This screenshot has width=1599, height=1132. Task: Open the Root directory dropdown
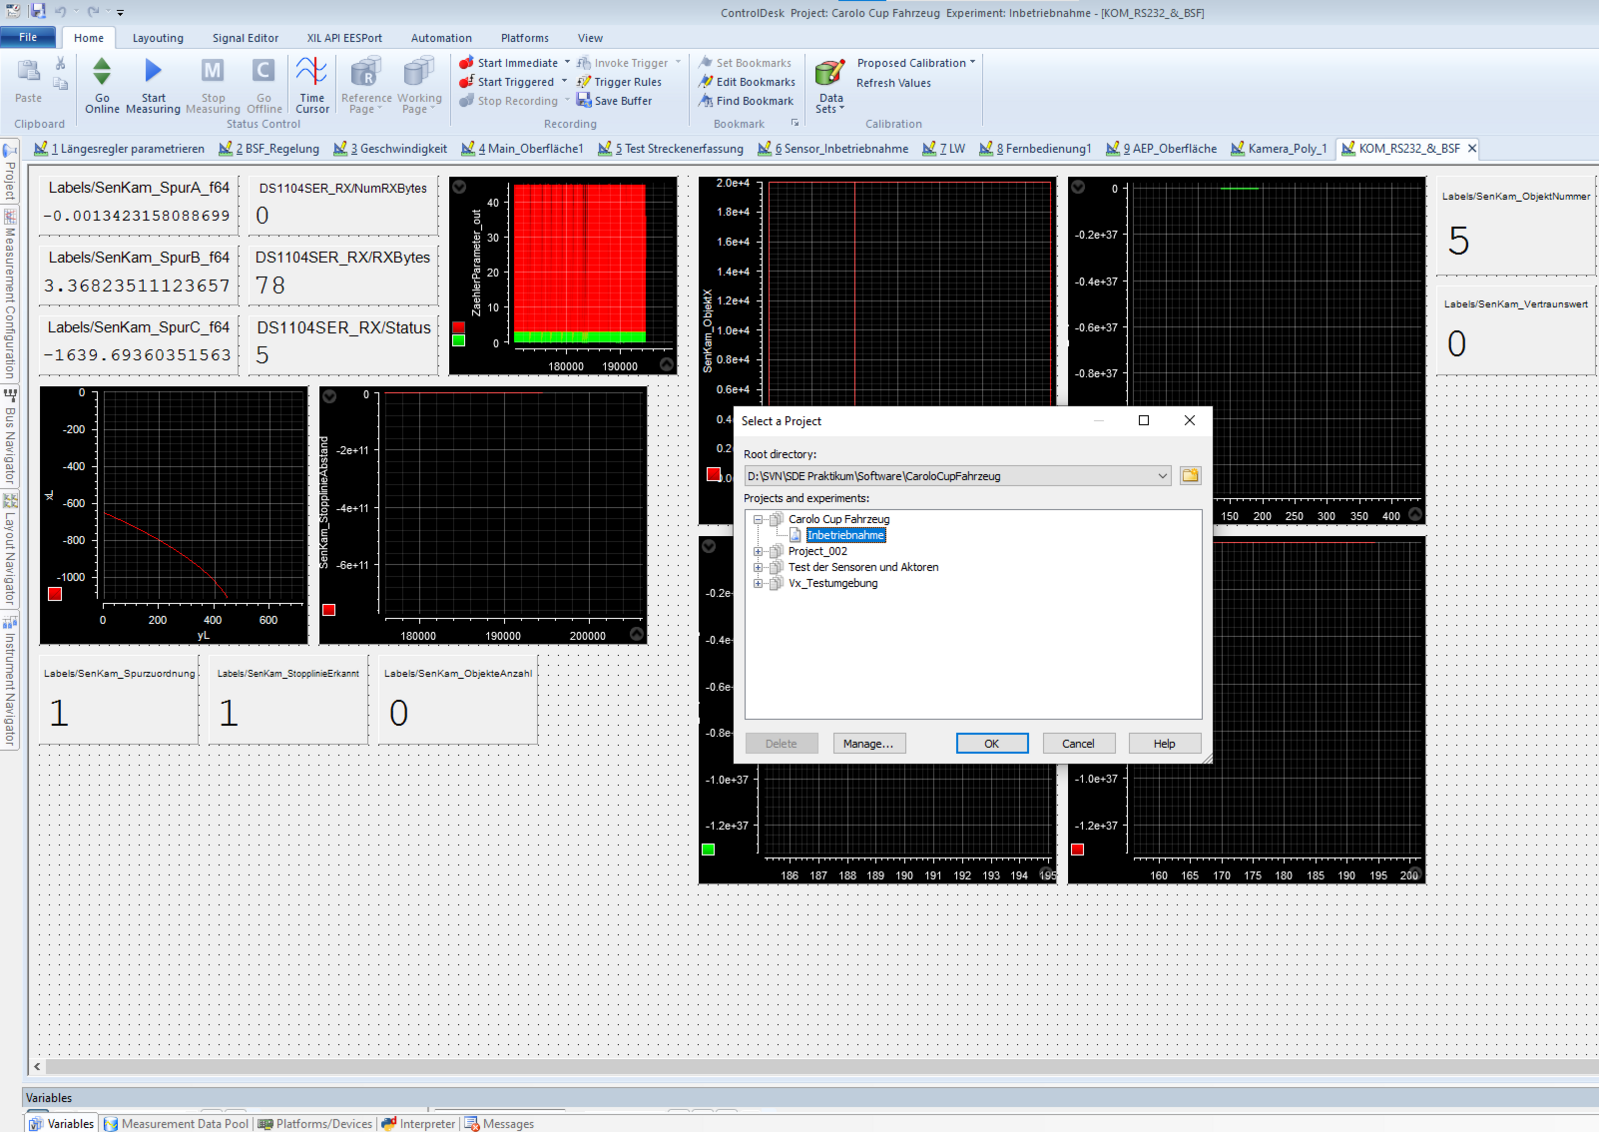[x=1162, y=476]
